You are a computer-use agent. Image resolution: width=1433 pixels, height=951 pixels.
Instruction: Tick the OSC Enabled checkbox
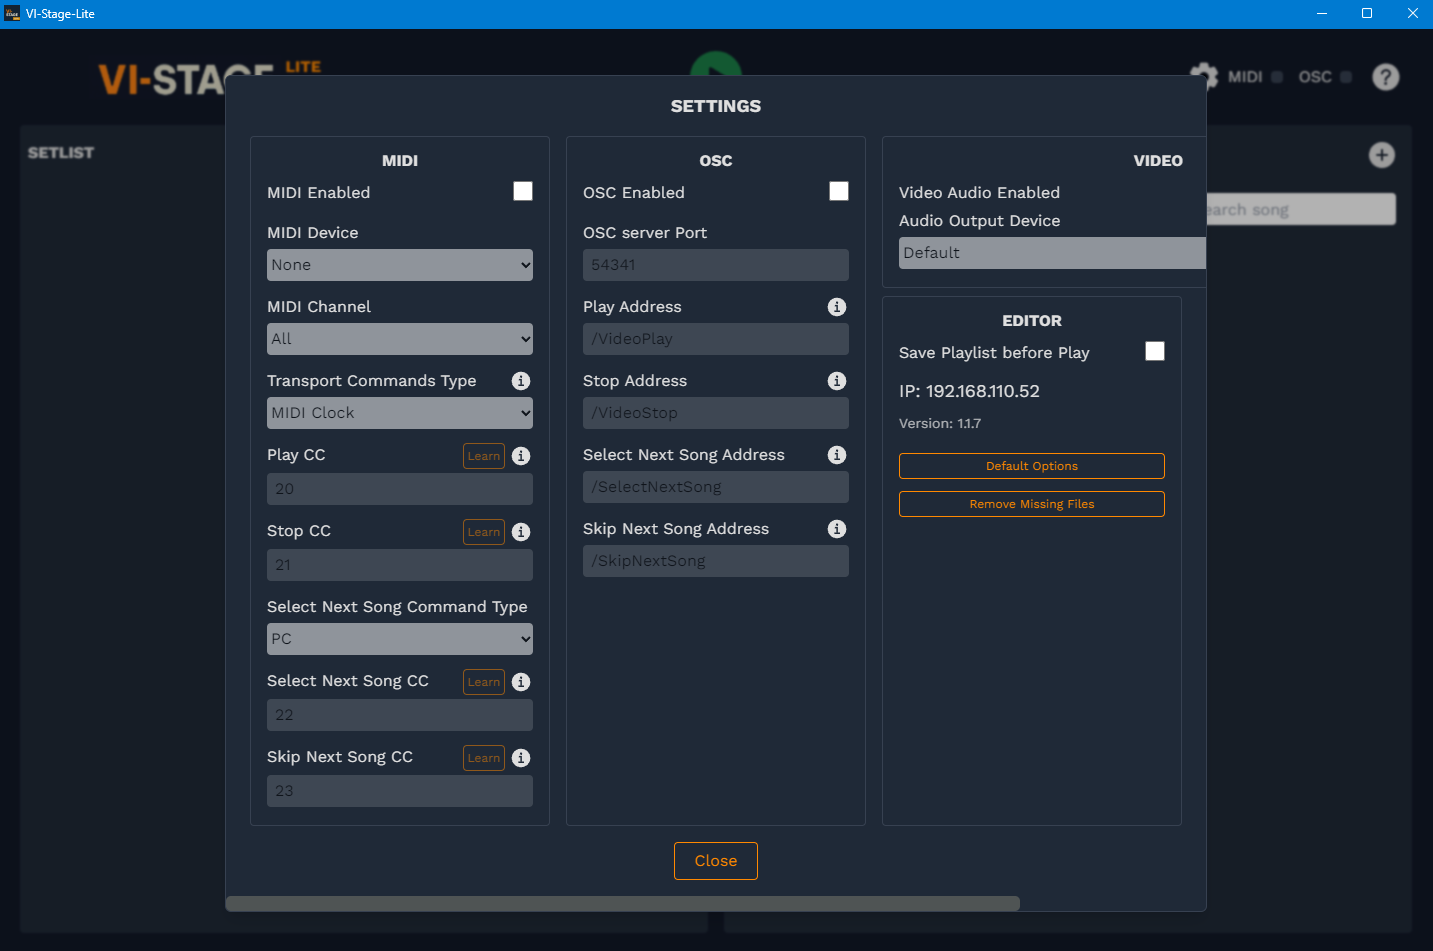point(839,191)
